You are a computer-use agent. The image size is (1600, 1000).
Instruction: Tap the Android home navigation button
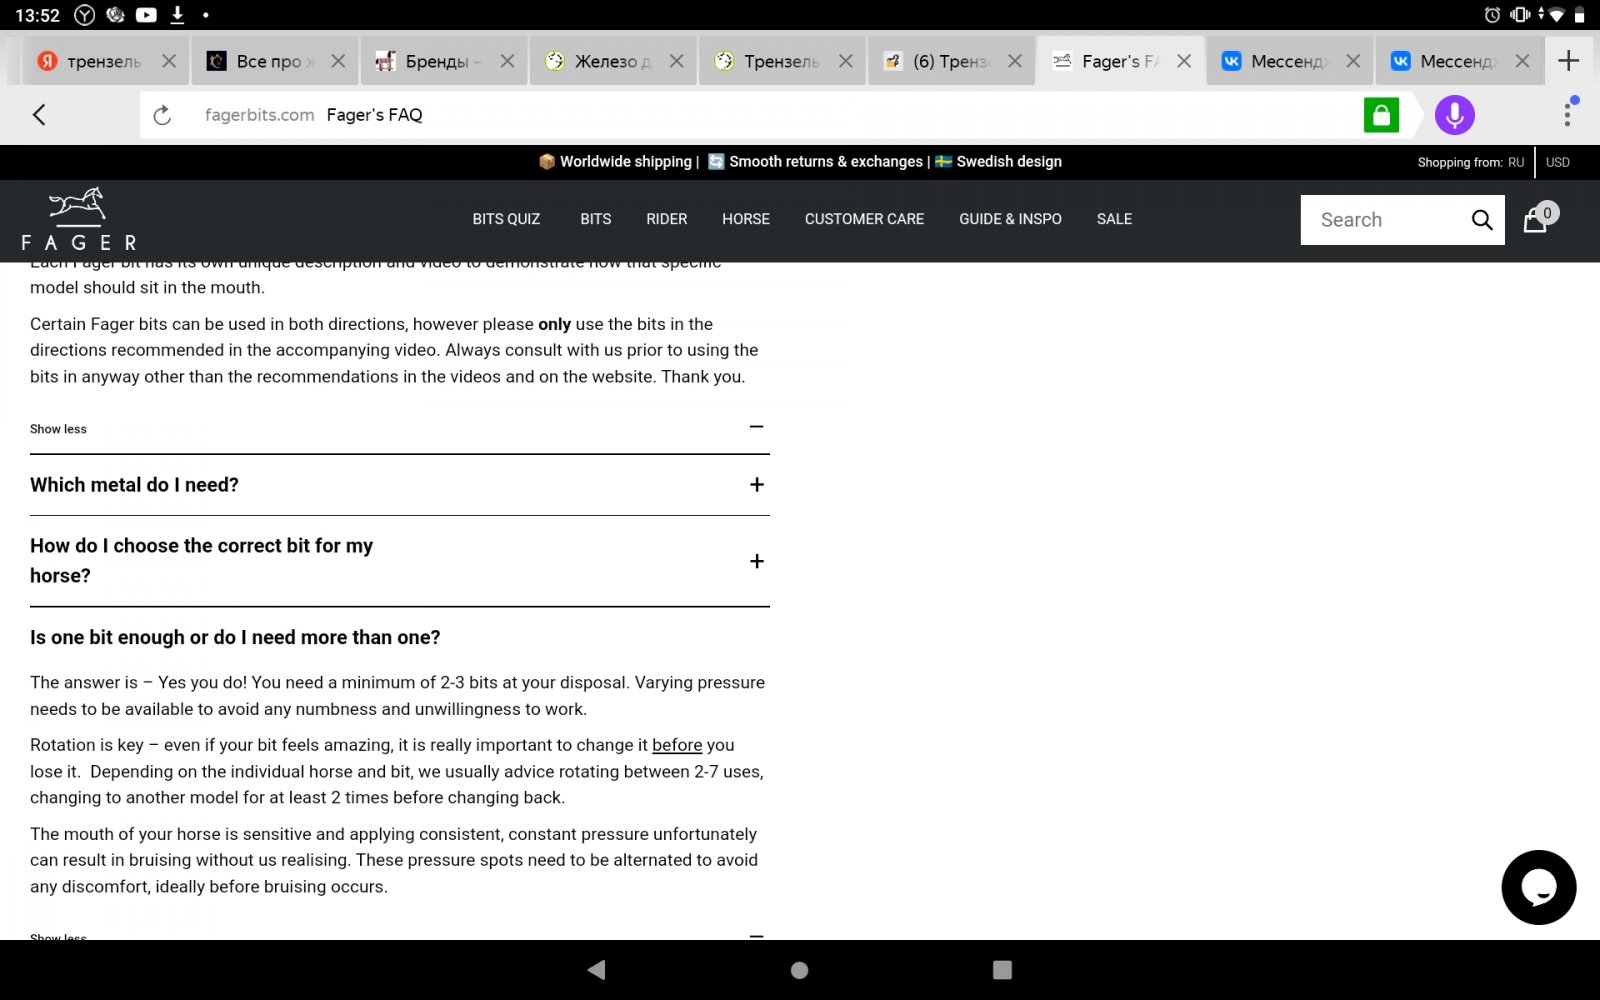pyautogui.click(x=799, y=970)
